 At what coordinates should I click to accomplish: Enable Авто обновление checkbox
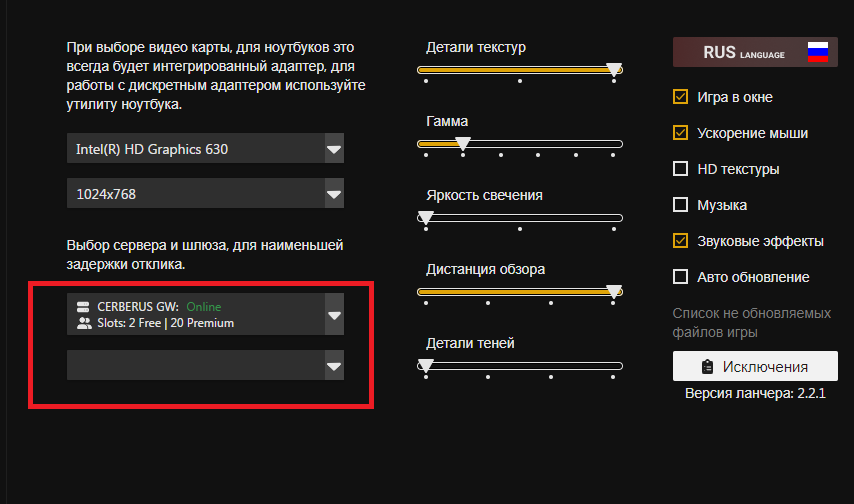(681, 277)
